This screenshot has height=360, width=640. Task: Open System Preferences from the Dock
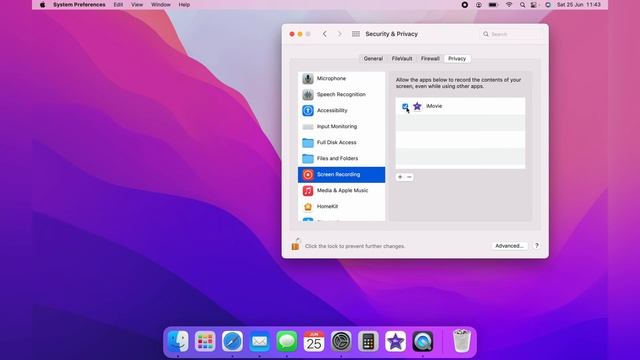click(341, 341)
